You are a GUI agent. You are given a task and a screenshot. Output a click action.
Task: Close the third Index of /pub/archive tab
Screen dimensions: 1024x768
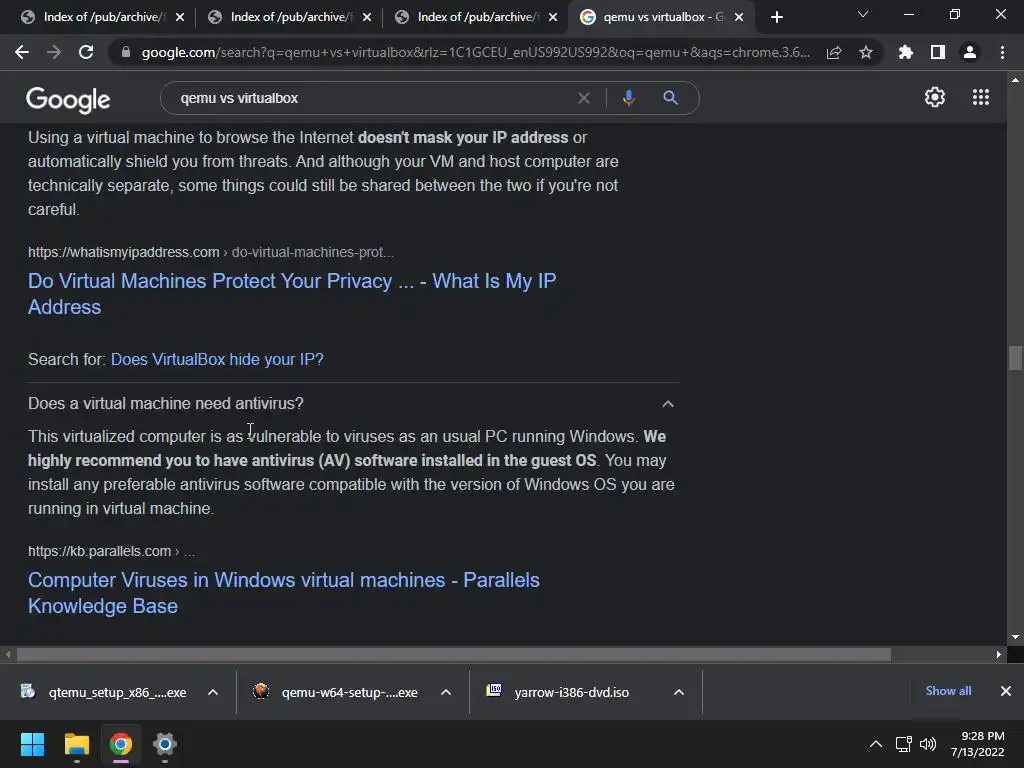click(x=553, y=17)
